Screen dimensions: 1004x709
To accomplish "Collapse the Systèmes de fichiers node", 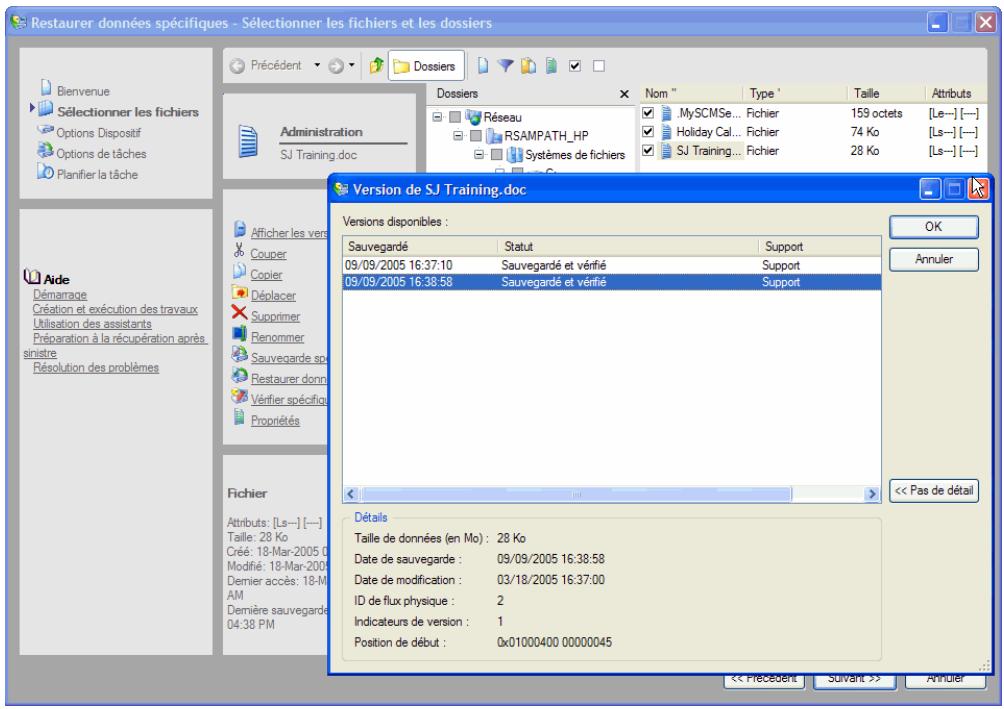I will [479, 154].
